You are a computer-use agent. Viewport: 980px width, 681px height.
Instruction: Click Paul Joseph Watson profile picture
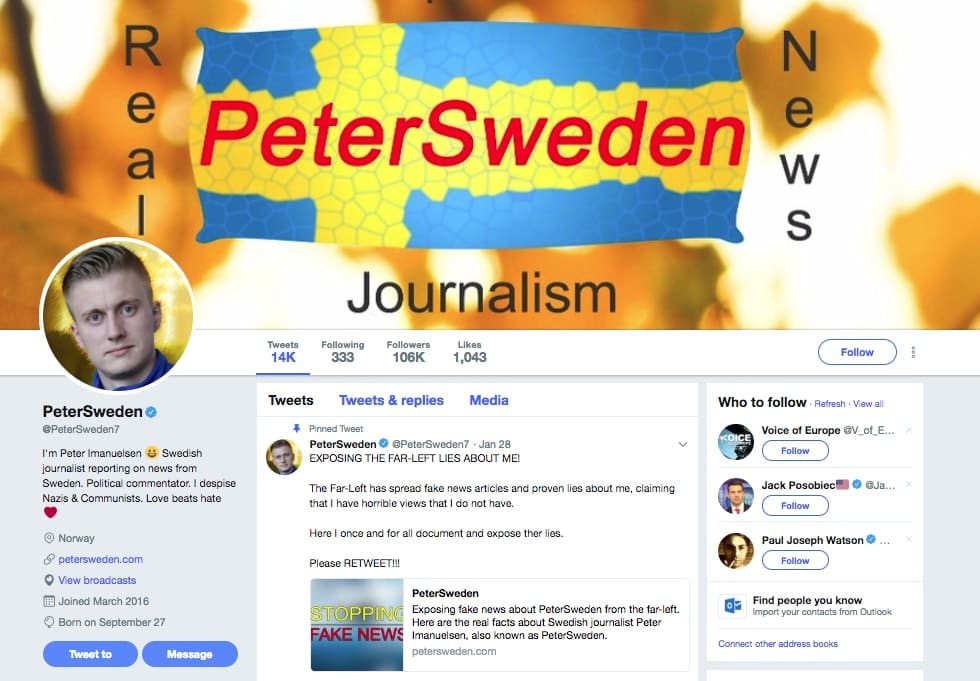tap(736, 551)
